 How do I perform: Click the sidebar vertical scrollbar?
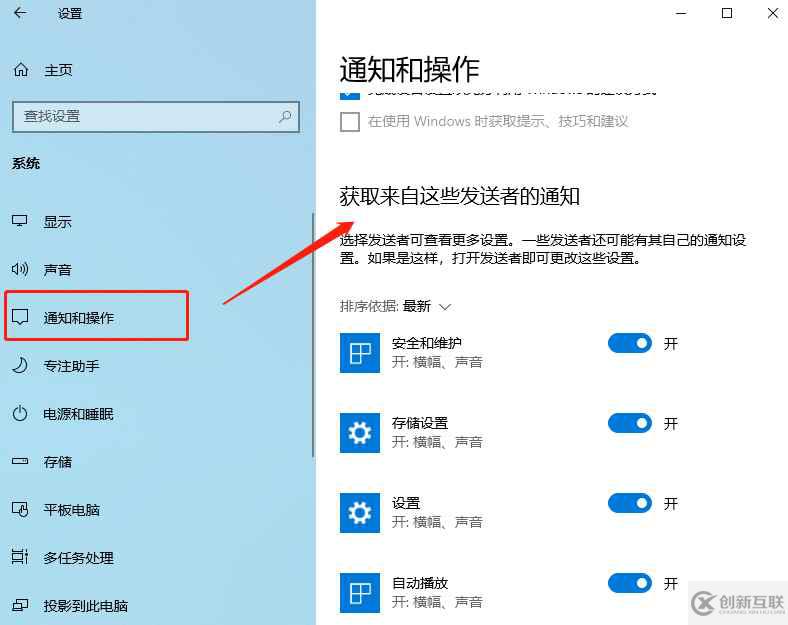313,335
